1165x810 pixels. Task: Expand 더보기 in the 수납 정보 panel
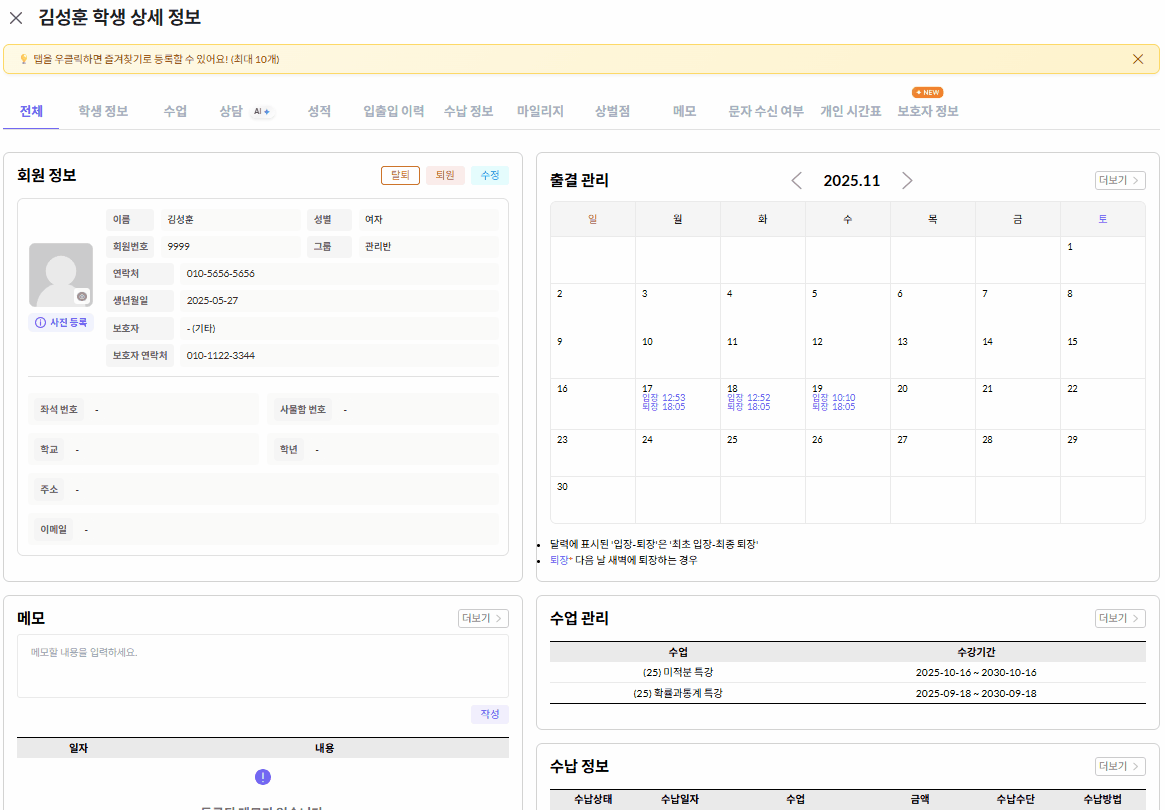(x=1119, y=767)
